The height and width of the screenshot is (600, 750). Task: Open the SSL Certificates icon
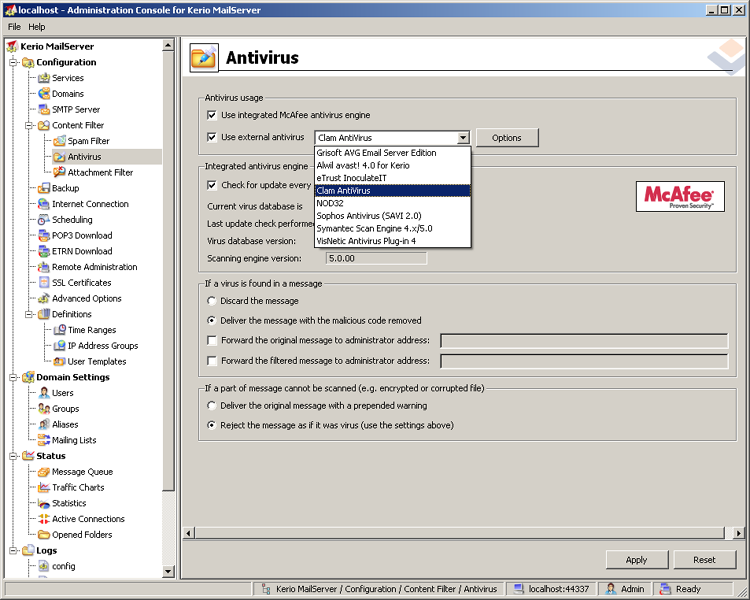point(44,282)
